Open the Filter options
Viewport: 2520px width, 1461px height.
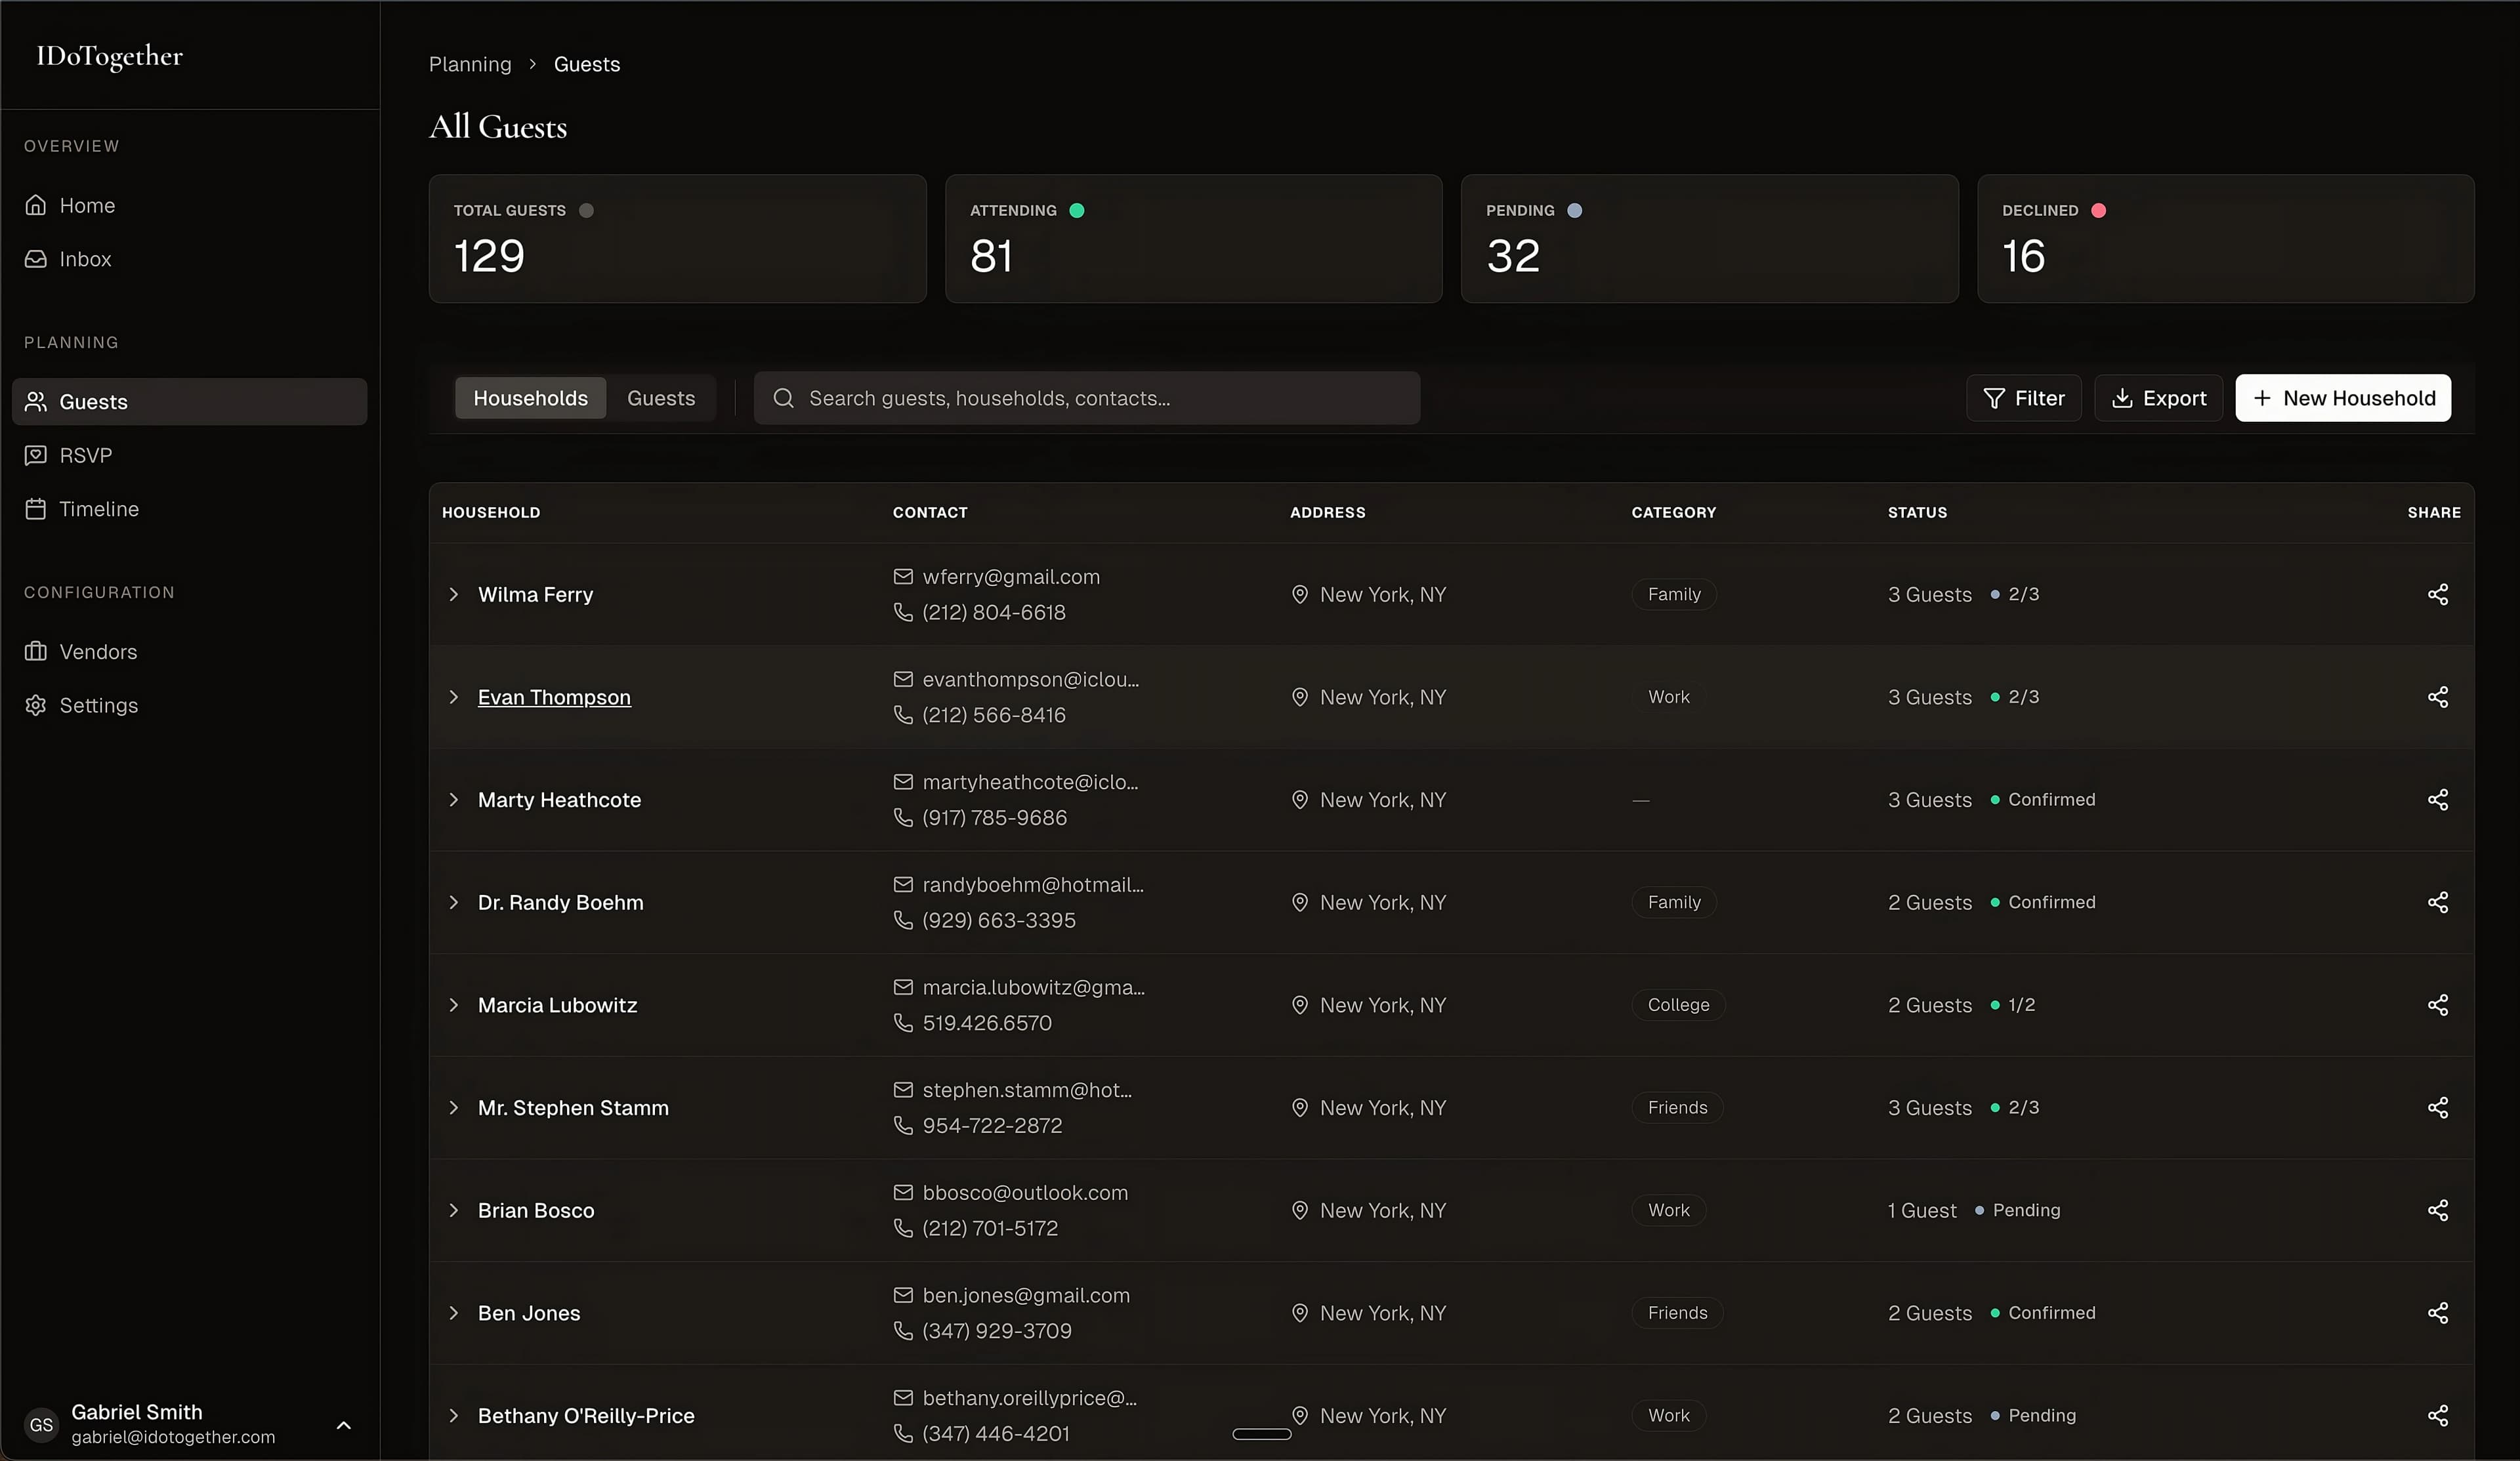pos(2023,398)
